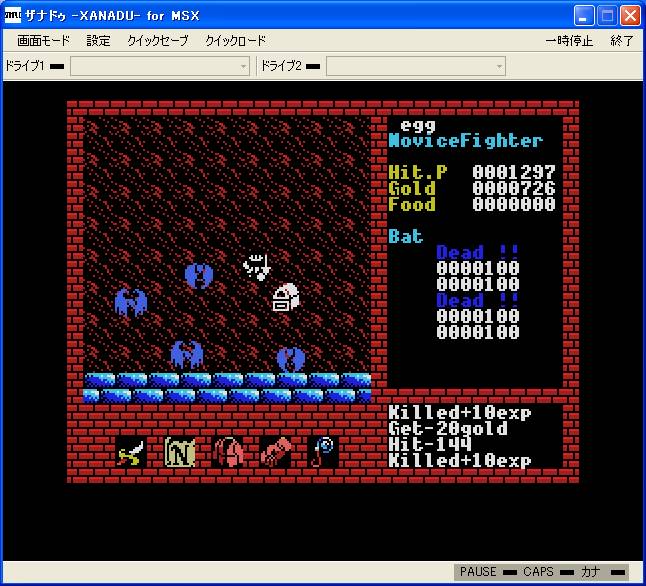Minimize the XANADU window
The image size is (646, 586).
pyautogui.click(x=584, y=16)
